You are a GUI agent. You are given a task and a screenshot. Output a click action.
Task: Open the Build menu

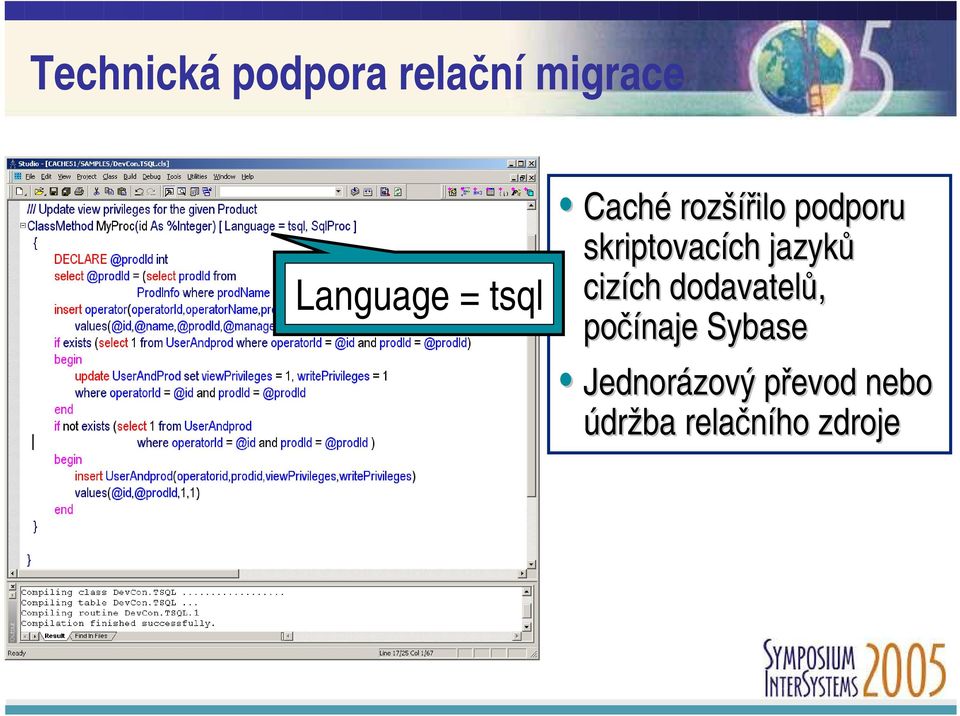point(130,176)
